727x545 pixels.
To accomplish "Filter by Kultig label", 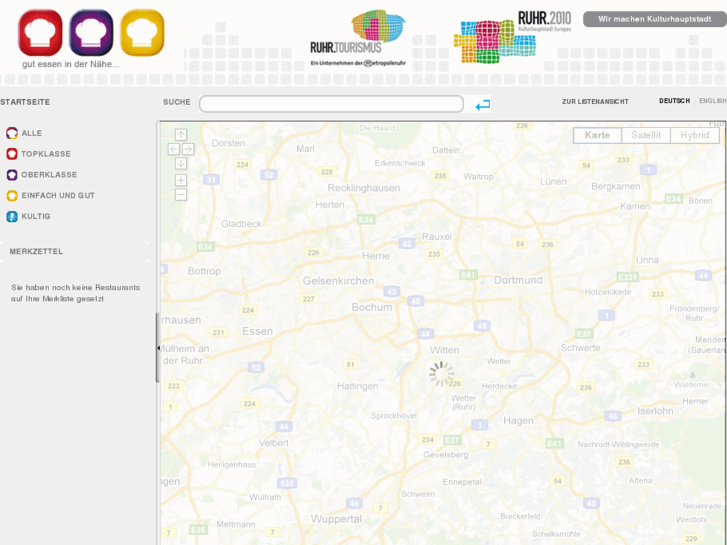I will pos(36,217).
